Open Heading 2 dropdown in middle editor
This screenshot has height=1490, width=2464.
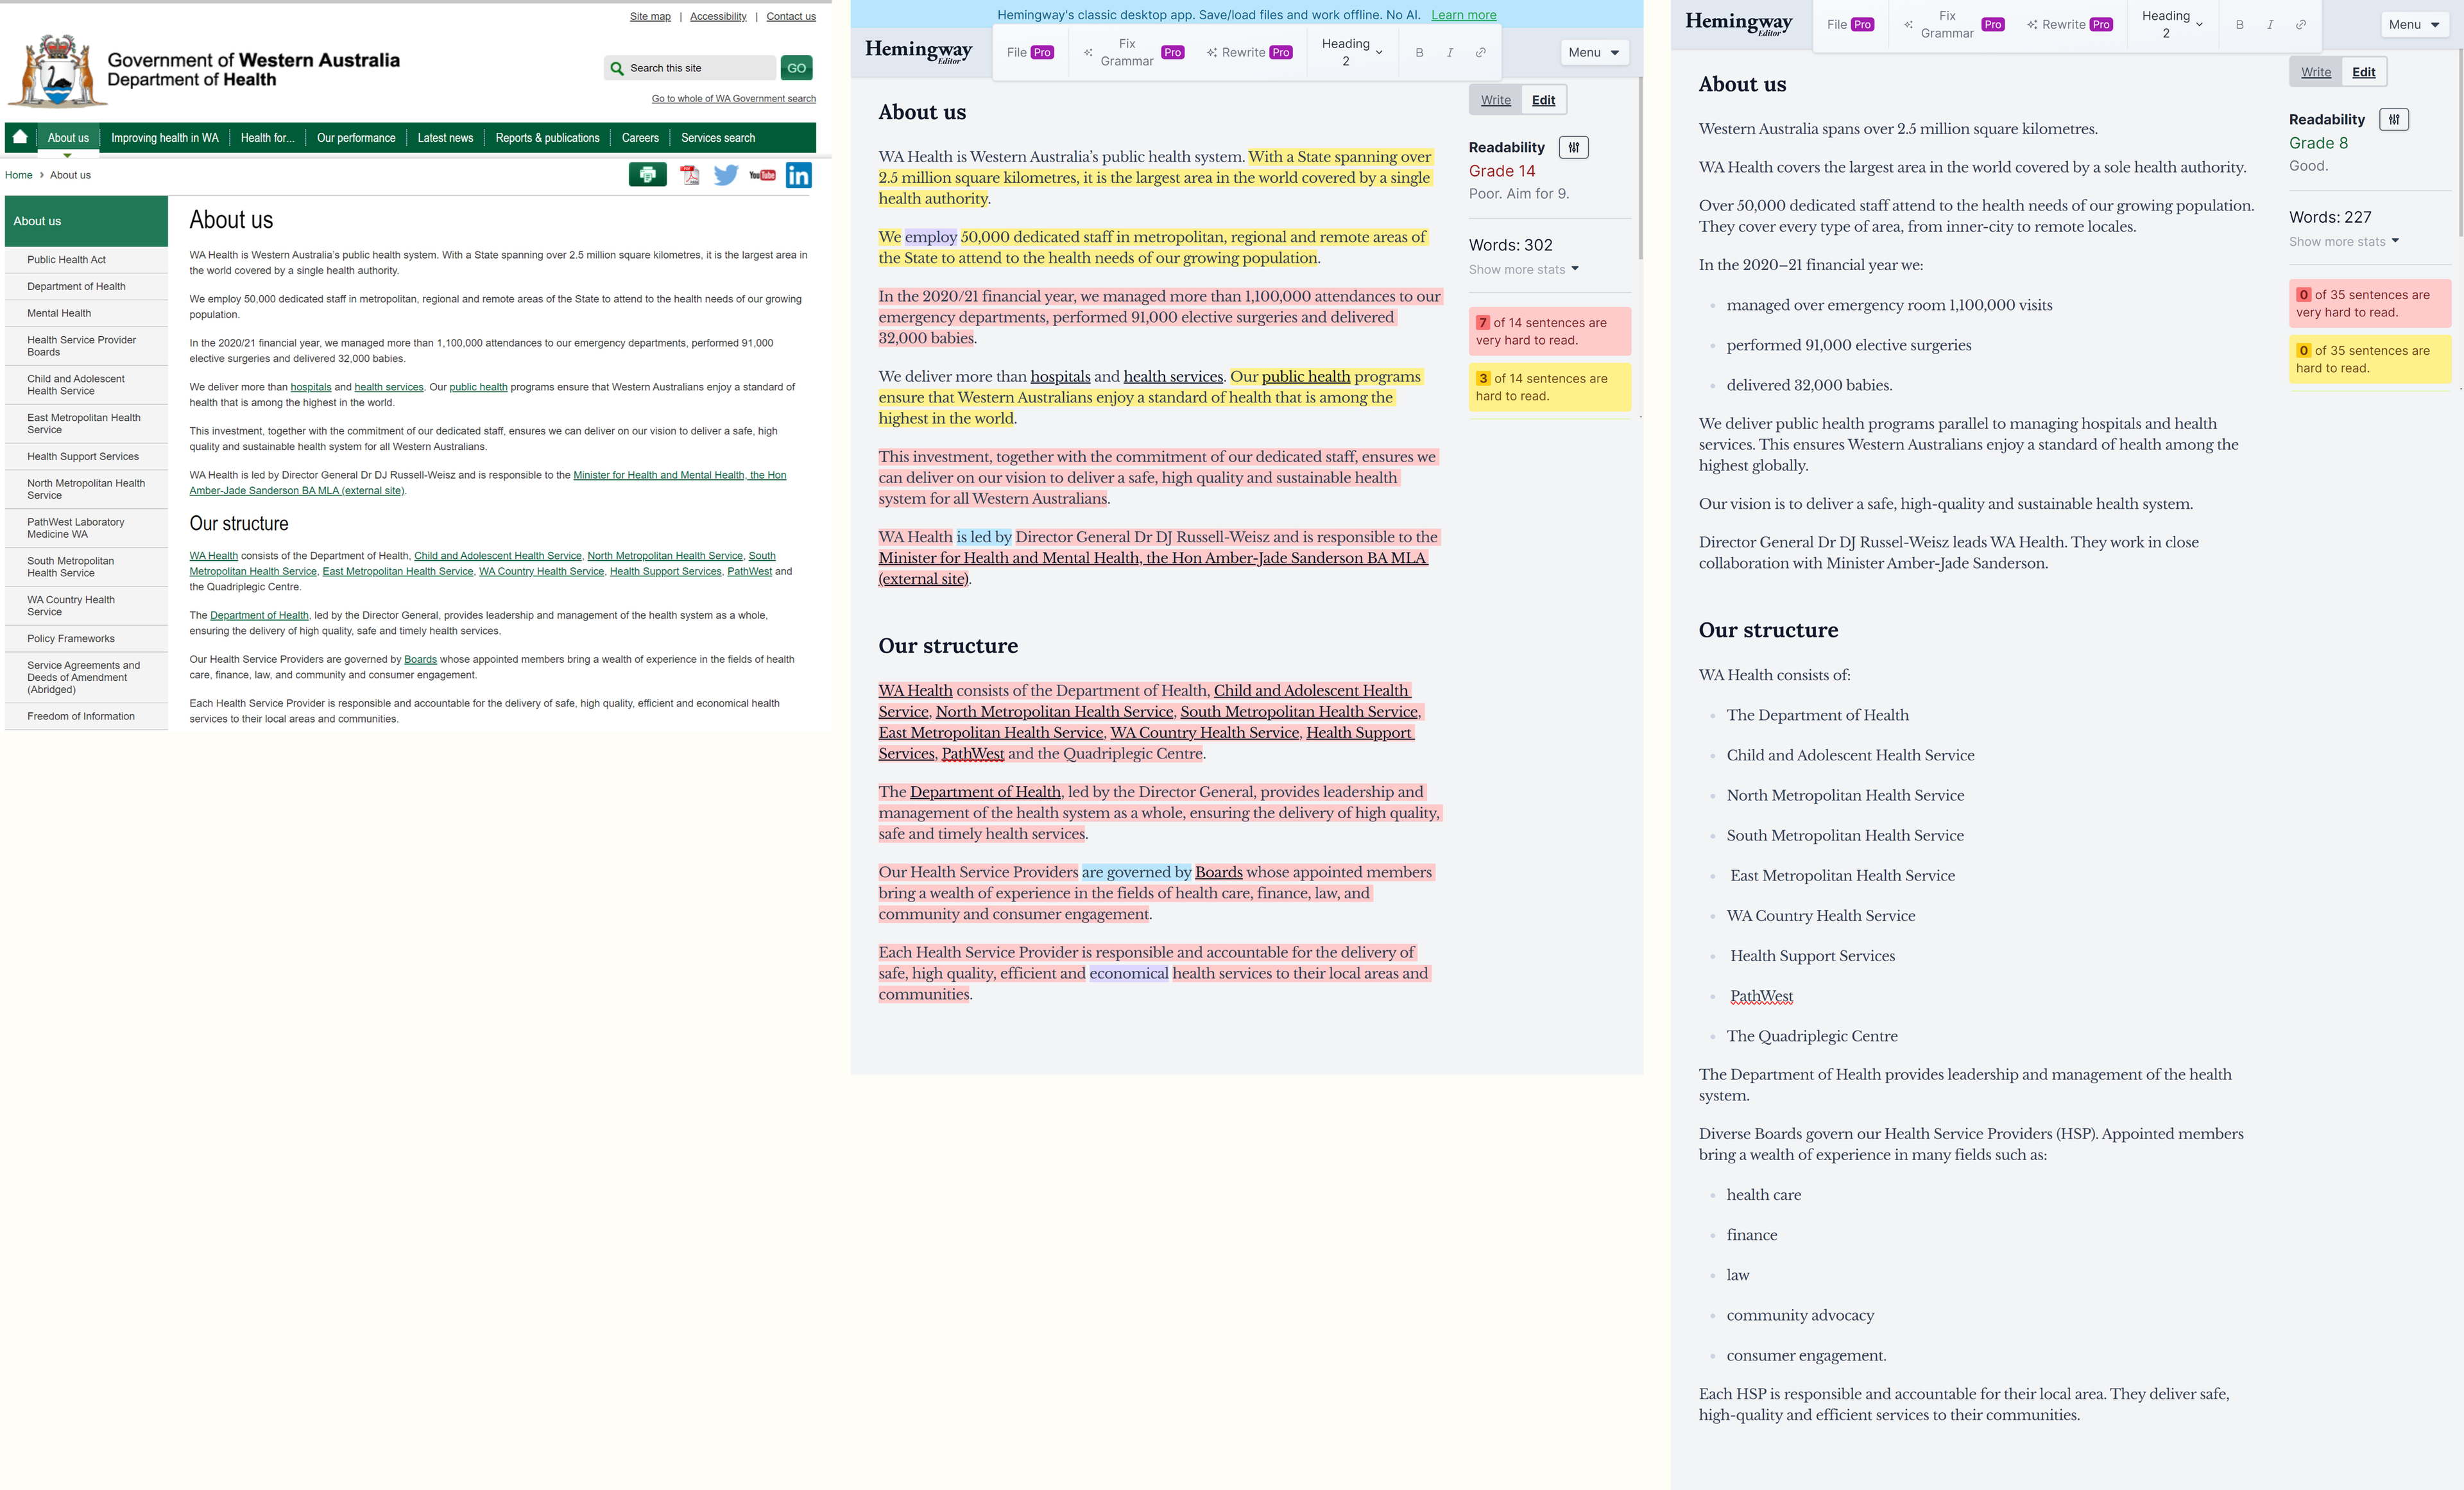click(x=1352, y=52)
